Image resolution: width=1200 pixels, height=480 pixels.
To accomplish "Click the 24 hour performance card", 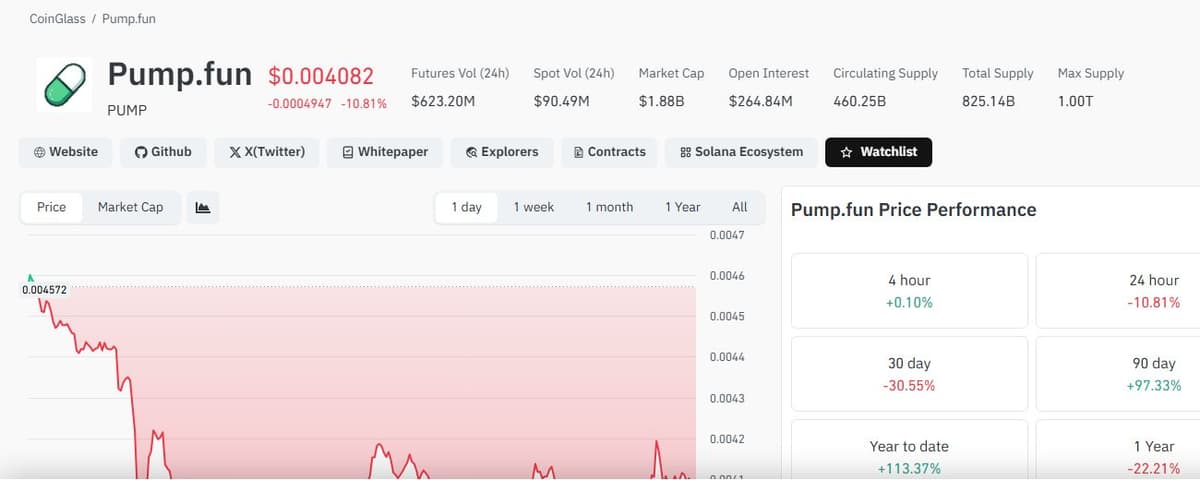I will point(1118,291).
